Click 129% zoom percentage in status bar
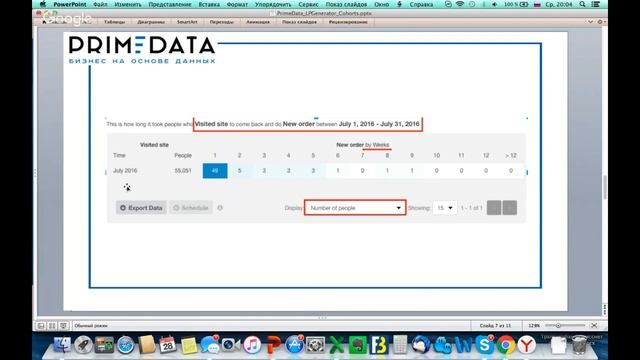 pos(534,326)
